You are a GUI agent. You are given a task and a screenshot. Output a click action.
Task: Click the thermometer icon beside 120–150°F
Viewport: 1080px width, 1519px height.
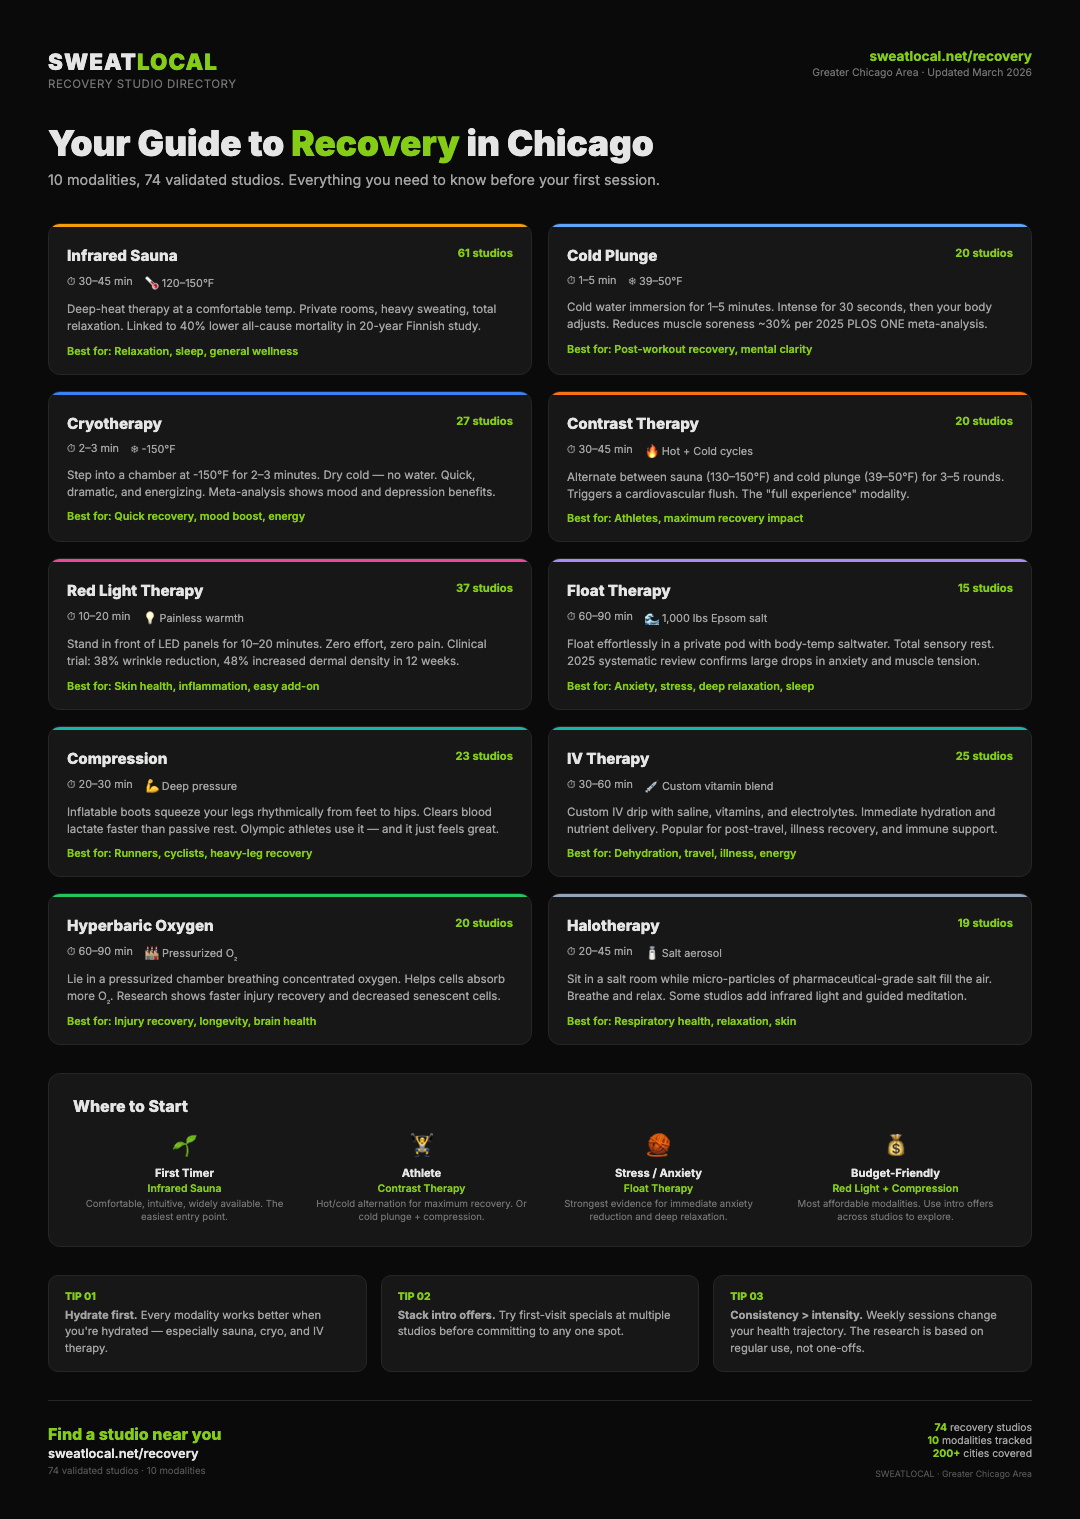tap(152, 283)
